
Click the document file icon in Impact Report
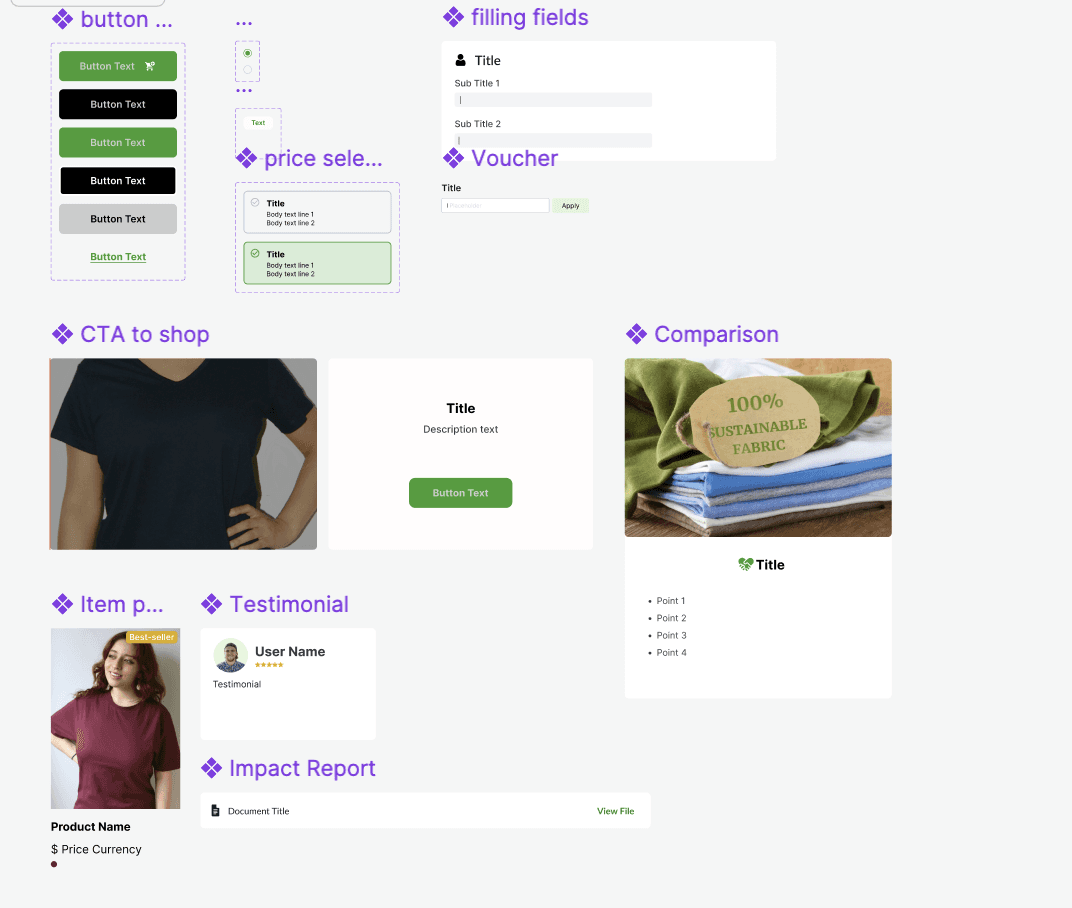point(215,810)
